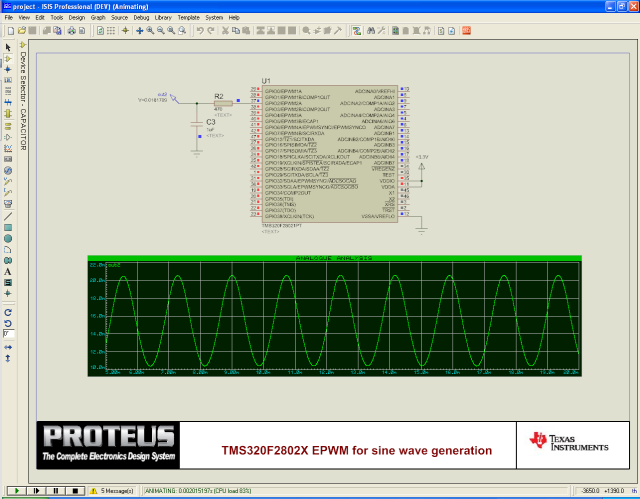Pause the running simulation
The height and width of the screenshot is (499, 640).
(55, 491)
